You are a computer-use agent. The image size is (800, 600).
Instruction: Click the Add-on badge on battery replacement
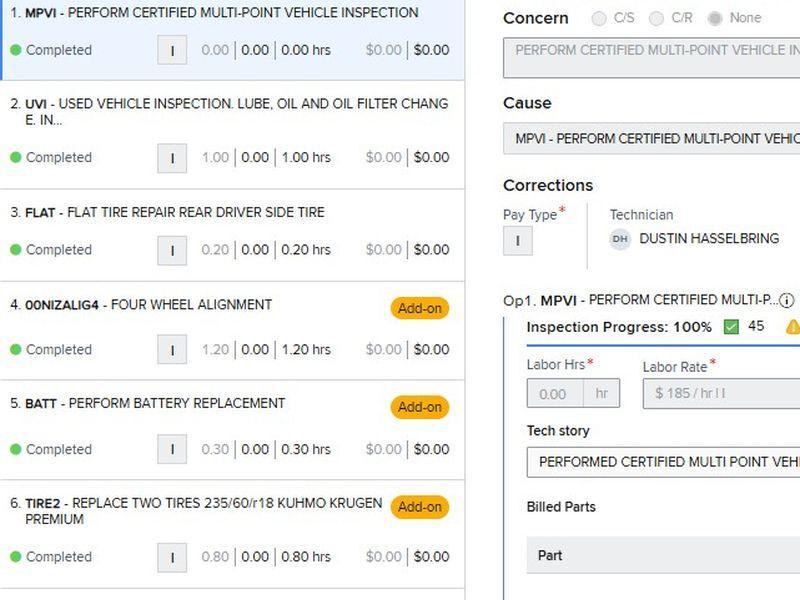click(x=420, y=406)
